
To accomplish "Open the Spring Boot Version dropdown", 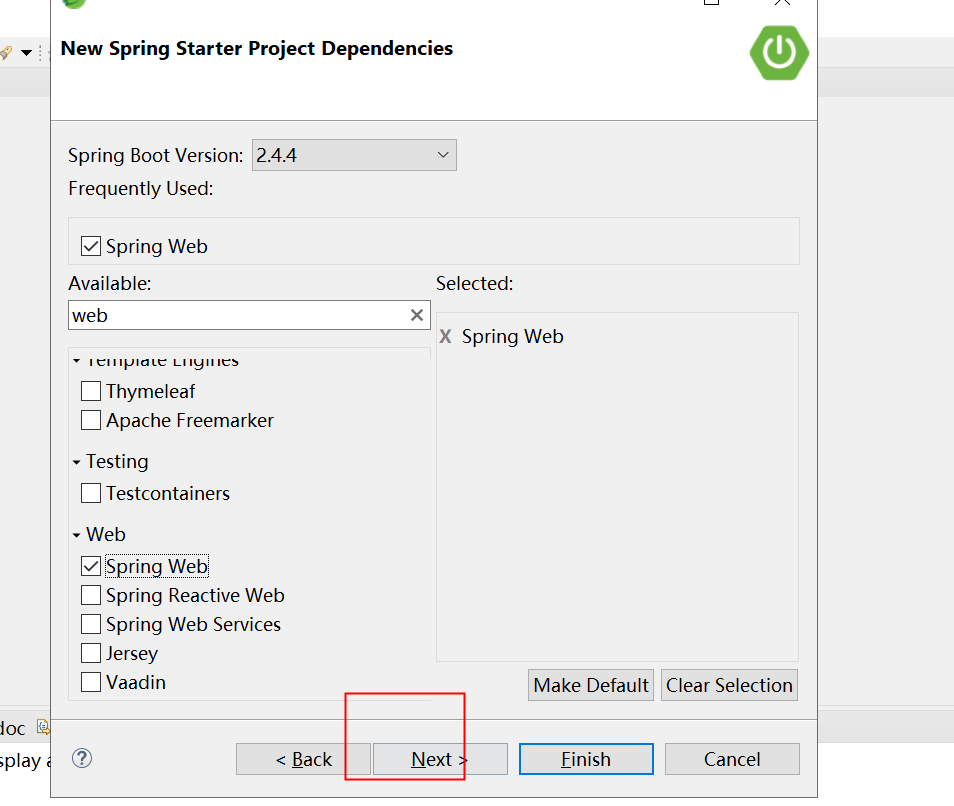I will coord(354,155).
